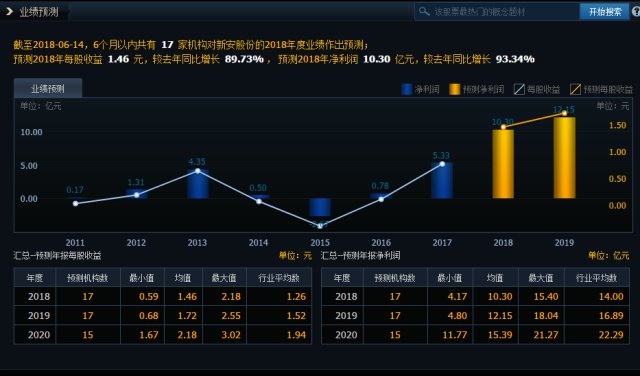Click the 2012 EPS data point
640x376 pixels.
(x=137, y=195)
